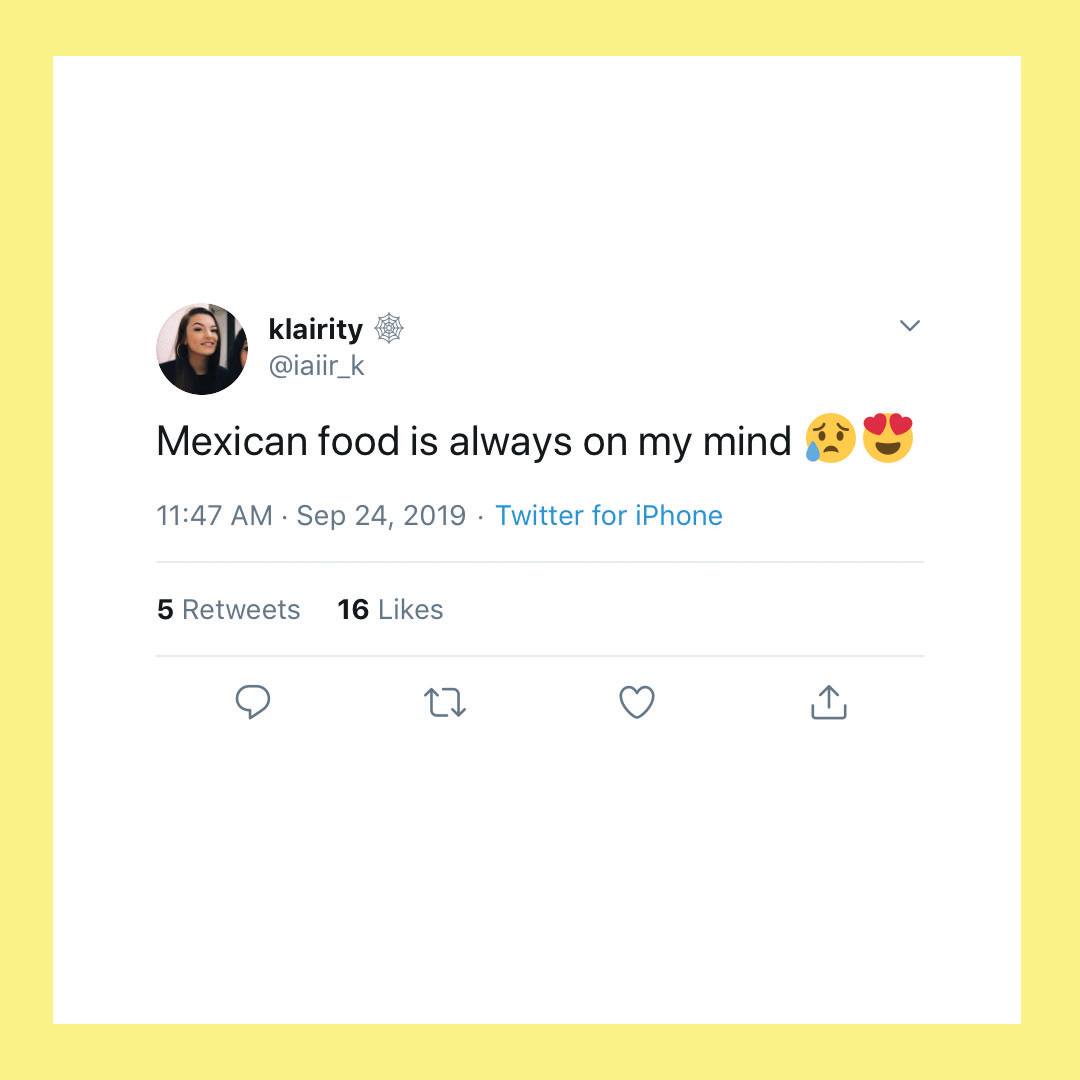Retweet this post using the arrows icon
Viewport: 1080px width, 1080px height.
pos(445,703)
